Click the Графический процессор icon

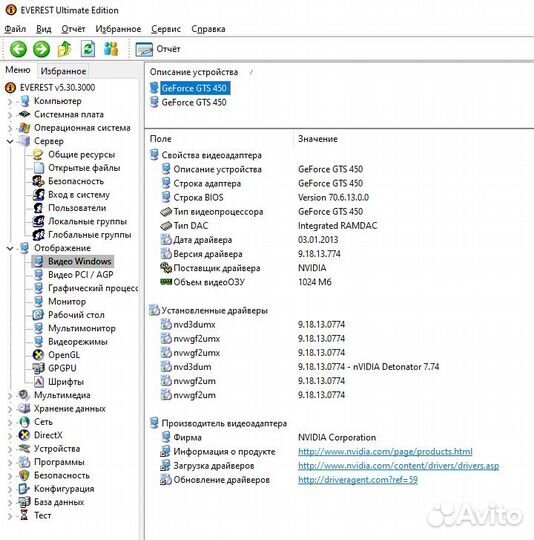coord(38,288)
